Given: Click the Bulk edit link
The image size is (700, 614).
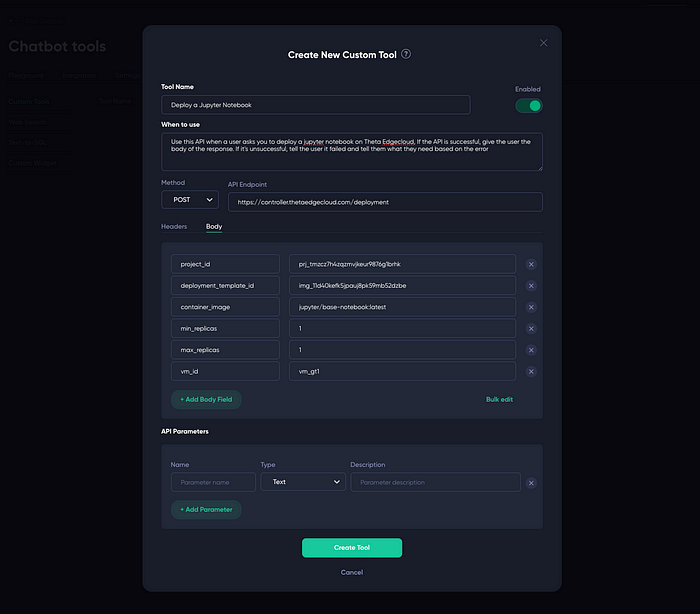Looking at the screenshot, I should [x=499, y=399].
